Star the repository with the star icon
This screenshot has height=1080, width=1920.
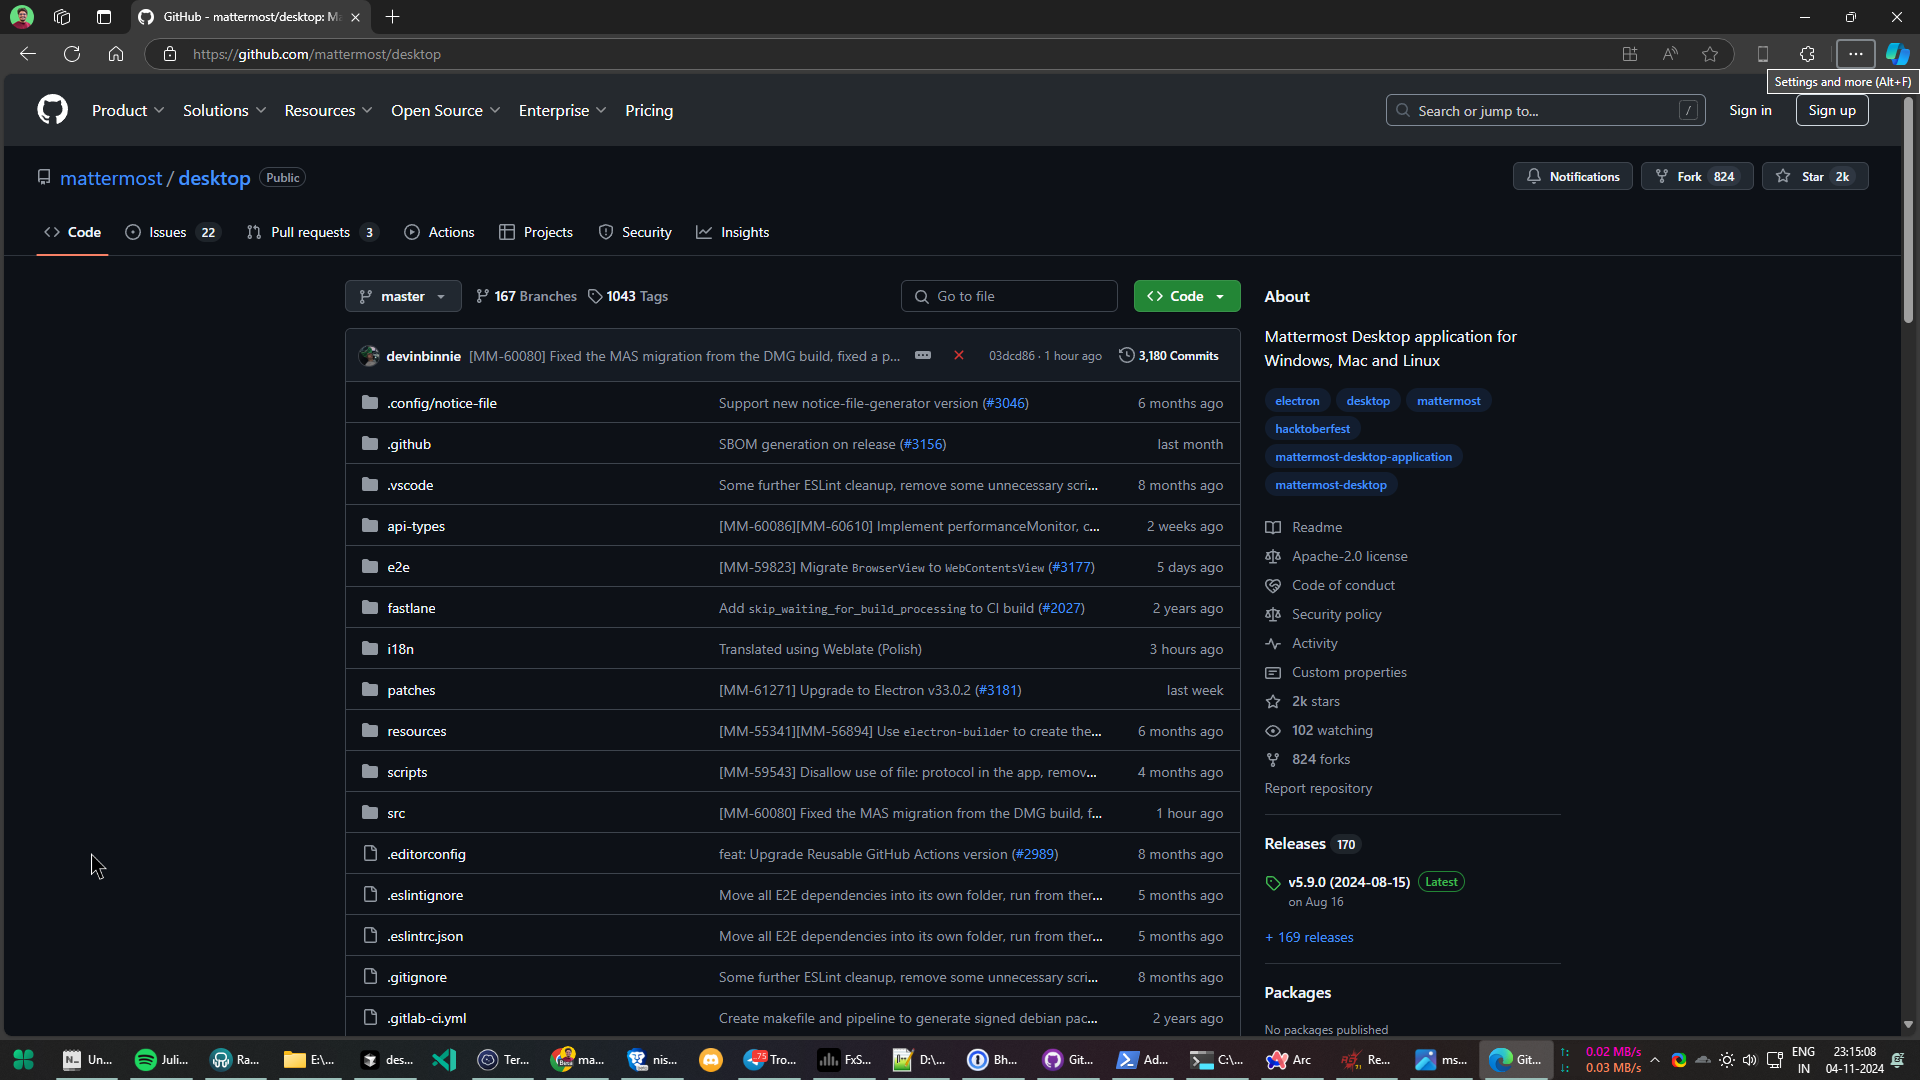click(1784, 176)
